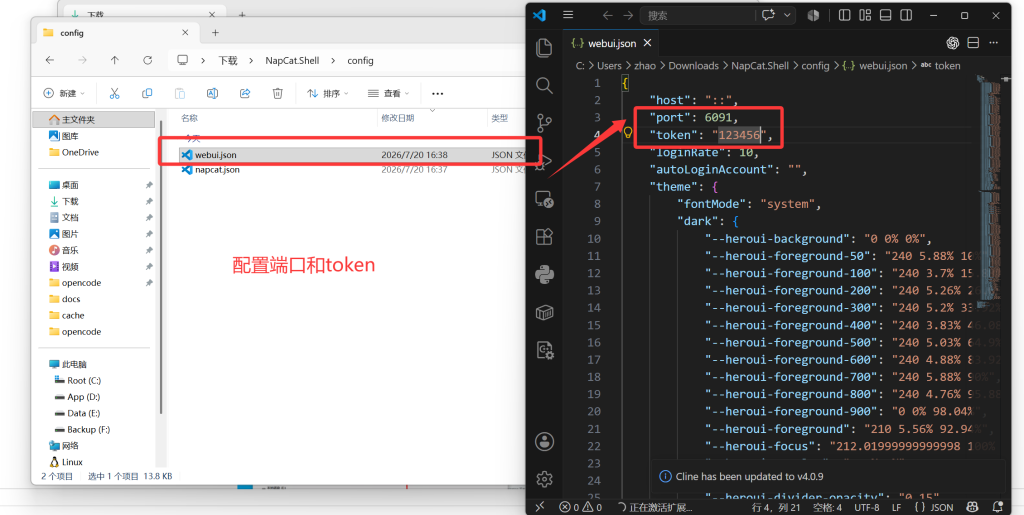Open problems panel from errors and warnings indicator

[581, 507]
